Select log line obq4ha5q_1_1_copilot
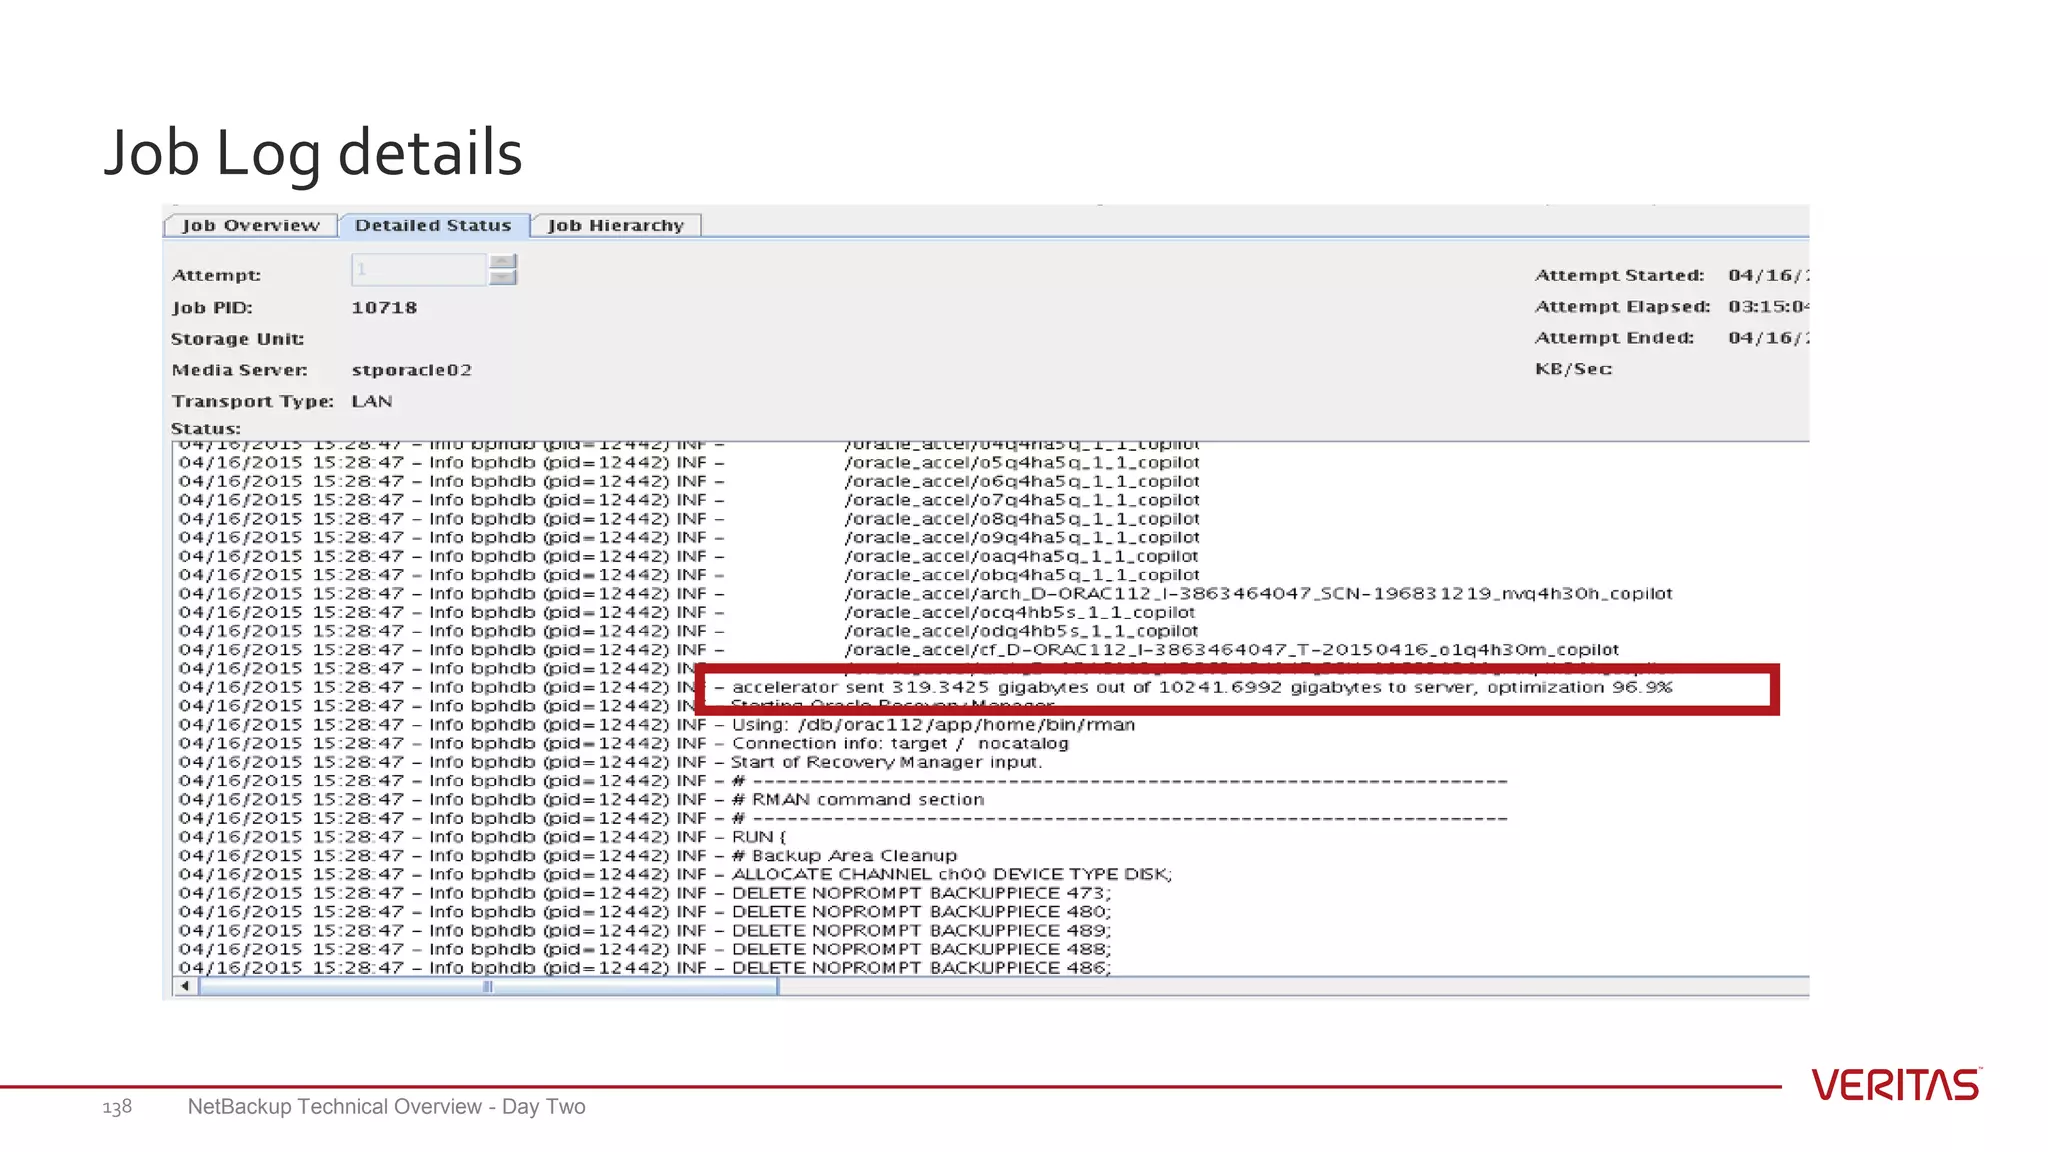 point(689,575)
